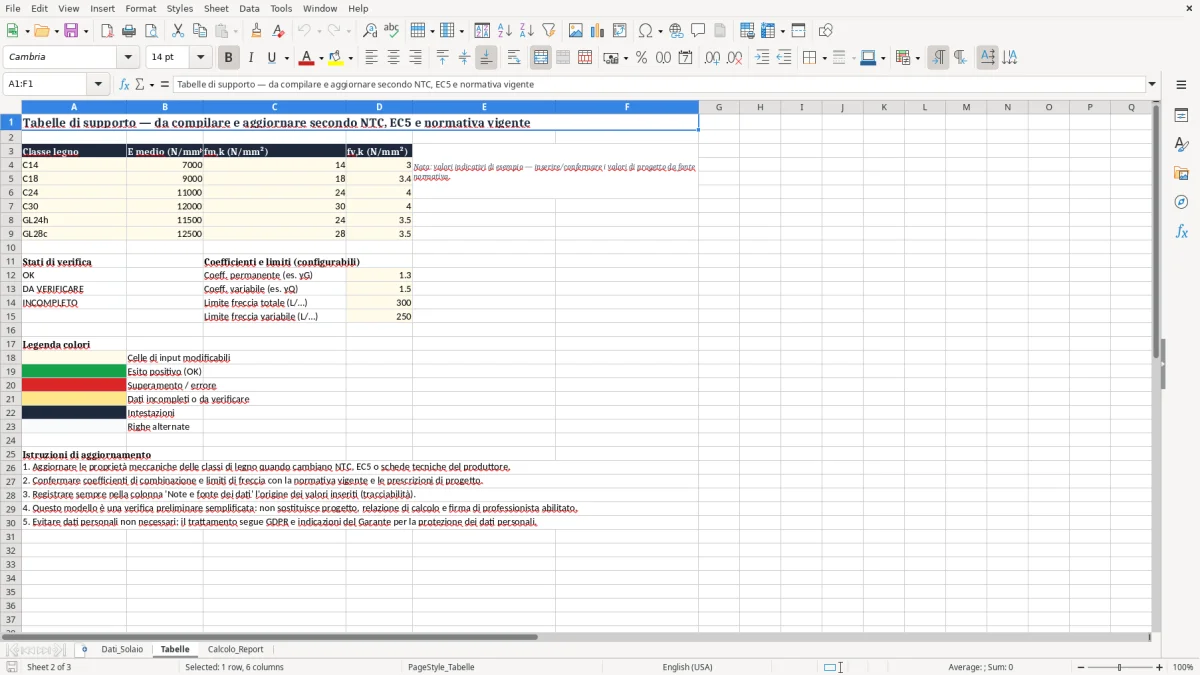Click the Export as PDF icon
The height and width of the screenshot is (675, 1200).
107,31
